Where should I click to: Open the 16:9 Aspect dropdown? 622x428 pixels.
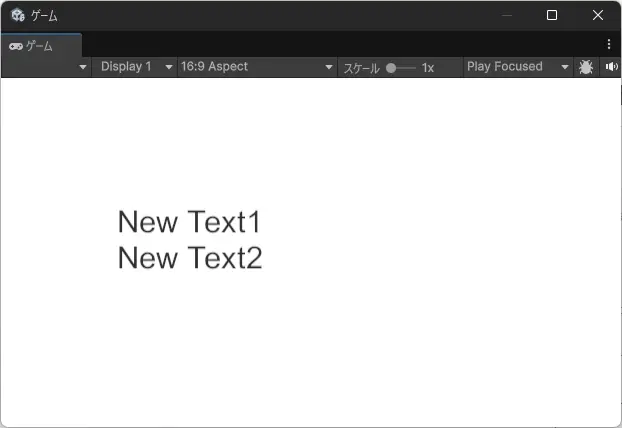[x=257, y=67]
